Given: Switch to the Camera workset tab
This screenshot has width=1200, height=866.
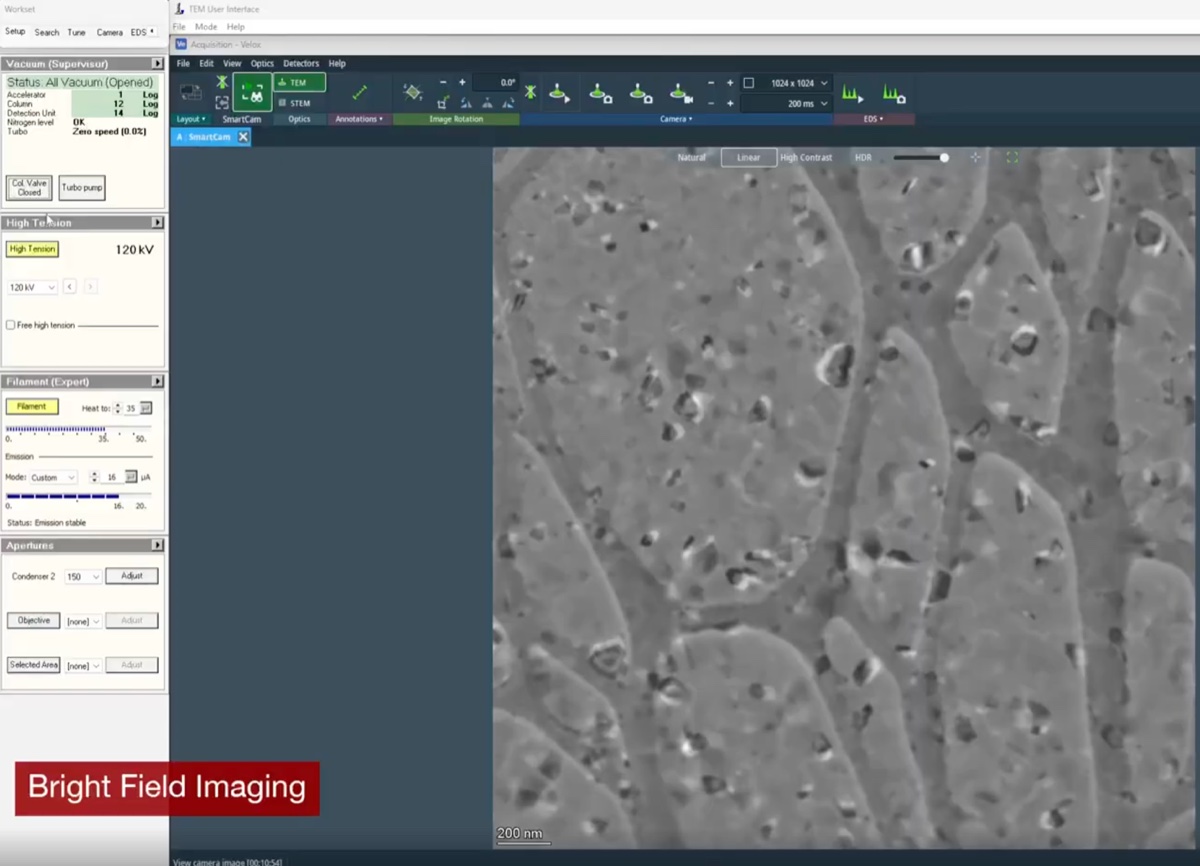Looking at the screenshot, I should point(109,32).
